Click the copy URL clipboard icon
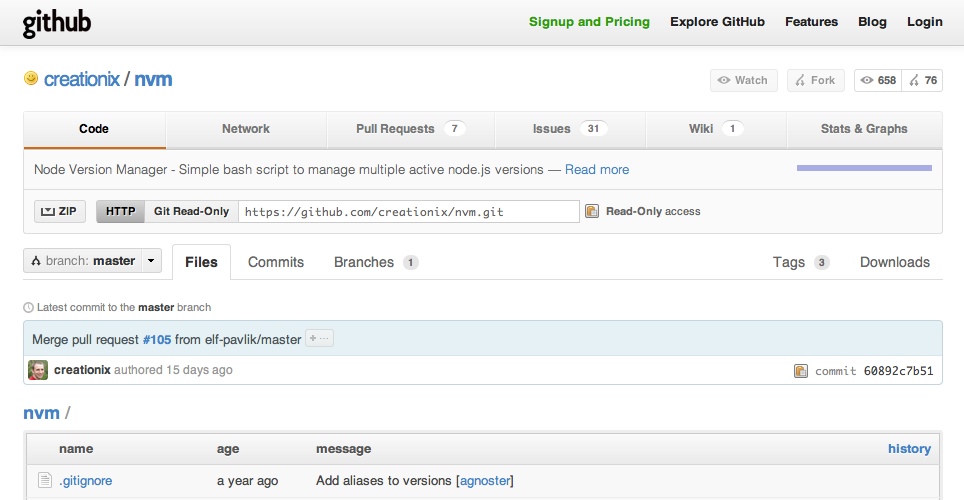The image size is (964, 500). [x=591, y=212]
